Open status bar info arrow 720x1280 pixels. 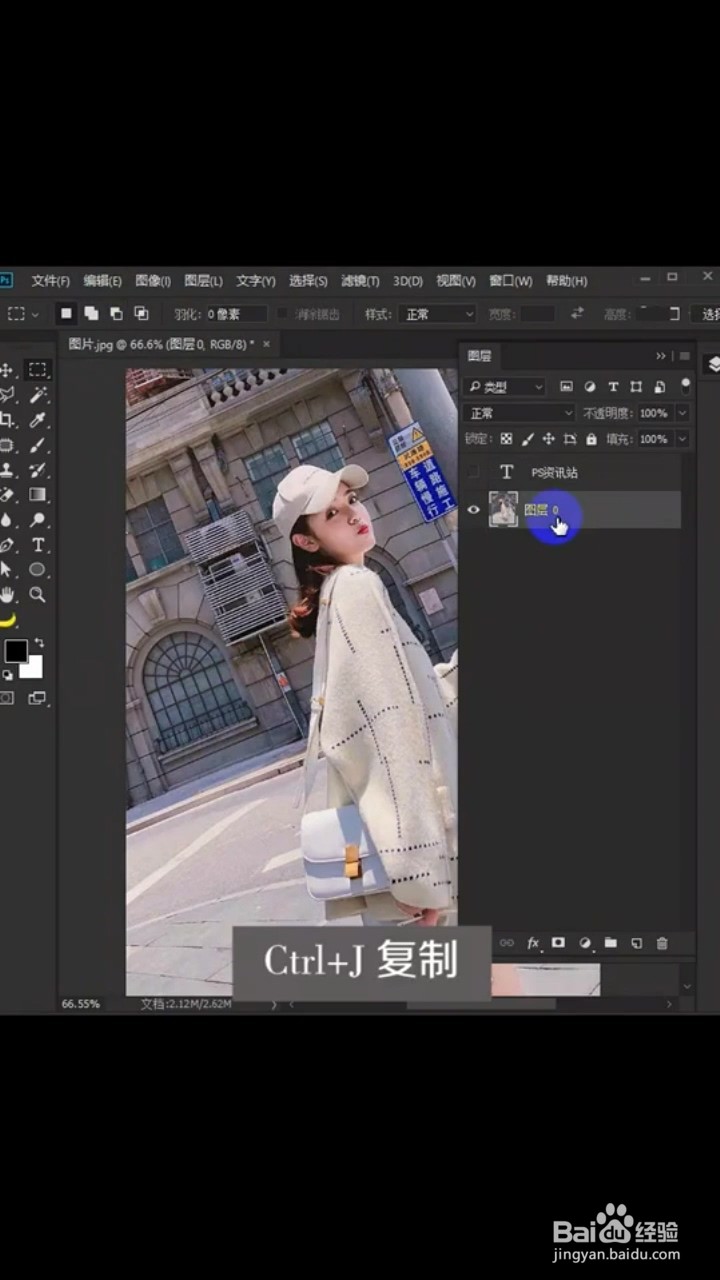tap(275, 1004)
